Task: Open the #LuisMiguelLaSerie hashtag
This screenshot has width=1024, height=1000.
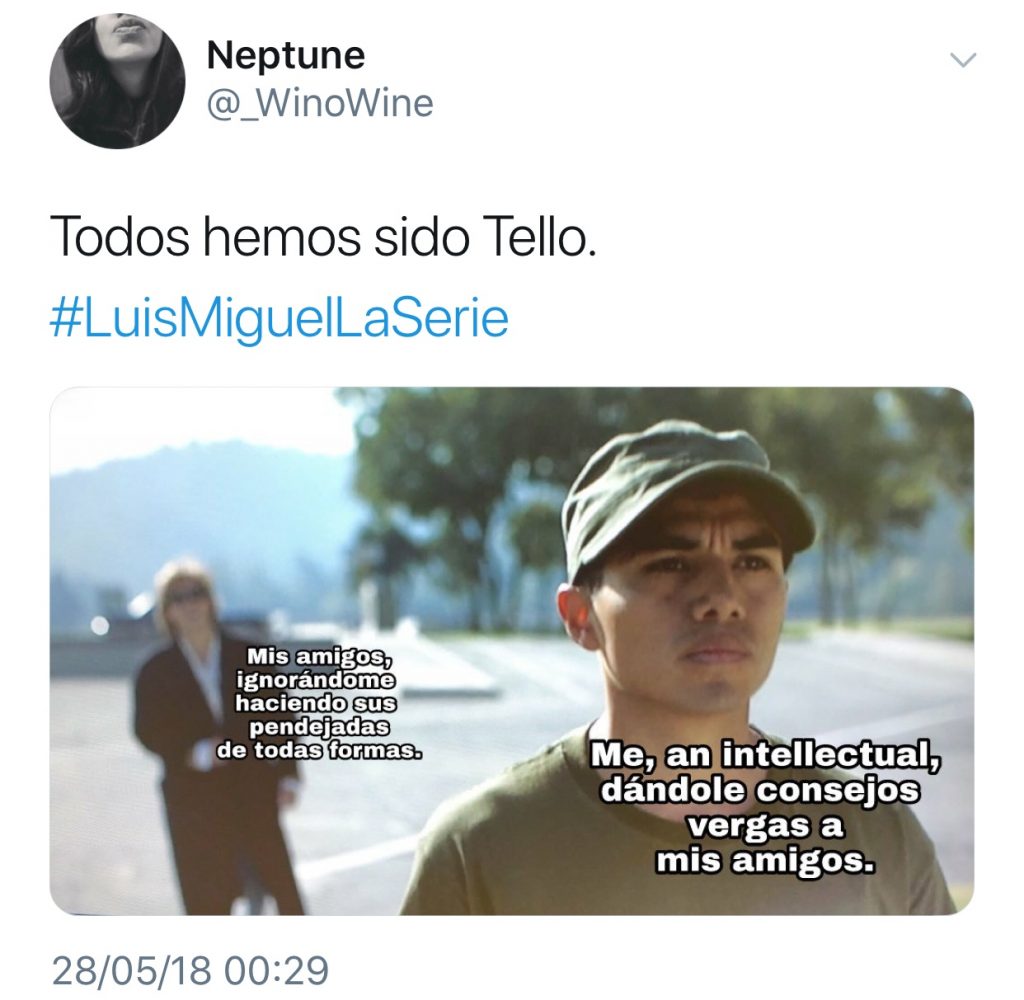Action: (280, 319)
